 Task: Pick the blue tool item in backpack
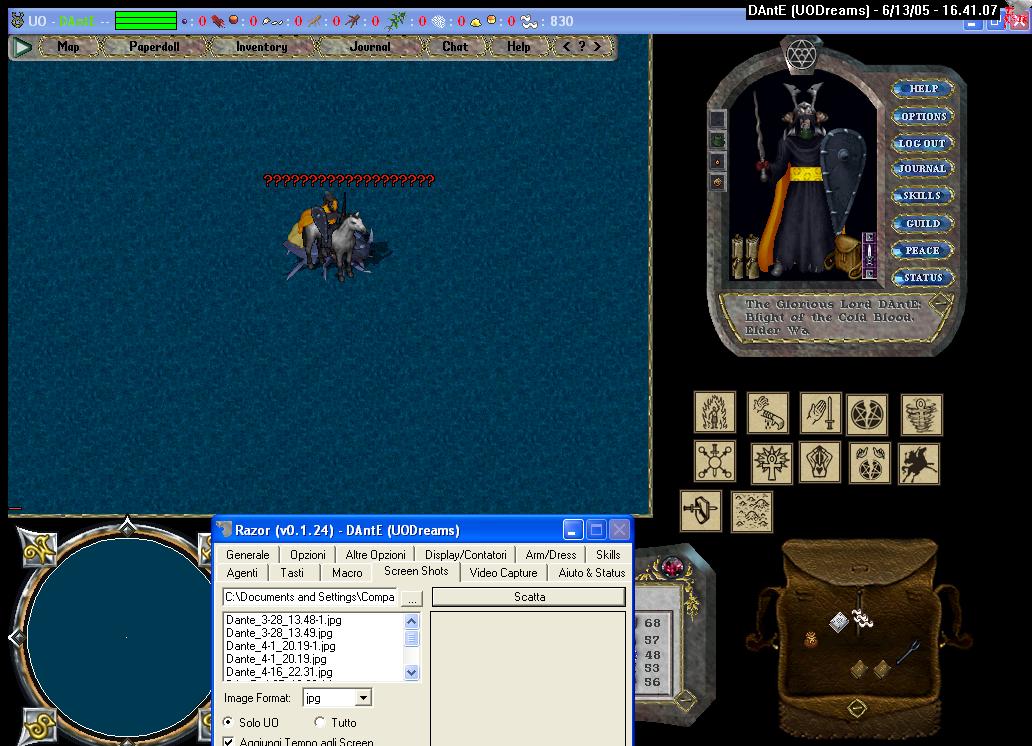pyautogui.click(x=908, y=653)
